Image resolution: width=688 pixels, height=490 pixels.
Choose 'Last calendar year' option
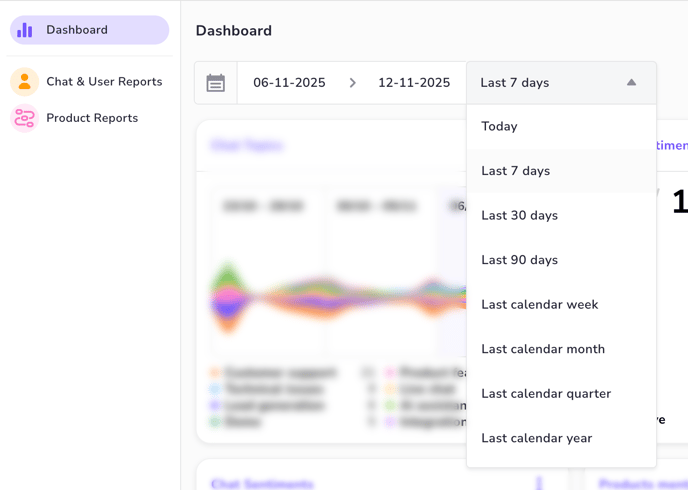536,438
